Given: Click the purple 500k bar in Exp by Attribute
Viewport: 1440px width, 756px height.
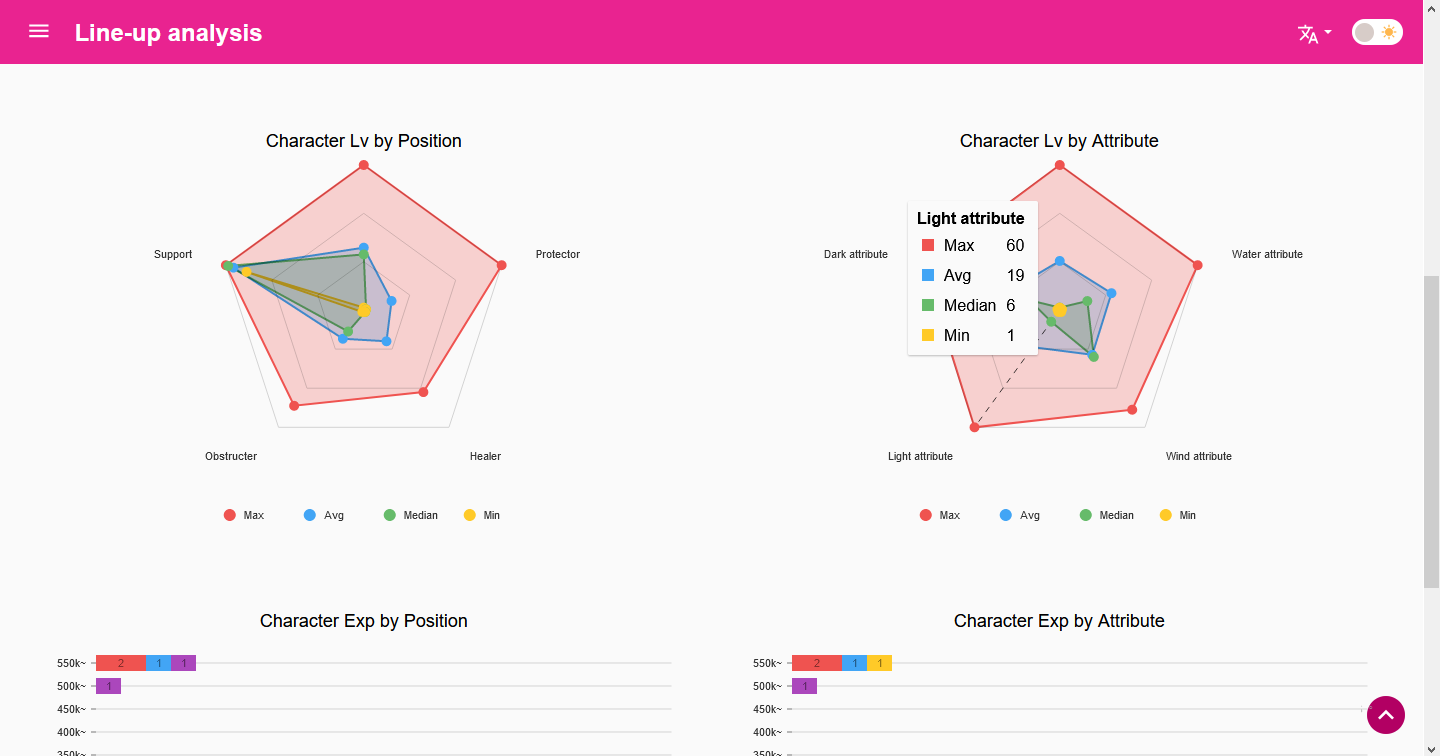Looking at the screenshot, I should click(x=804, y=686).
